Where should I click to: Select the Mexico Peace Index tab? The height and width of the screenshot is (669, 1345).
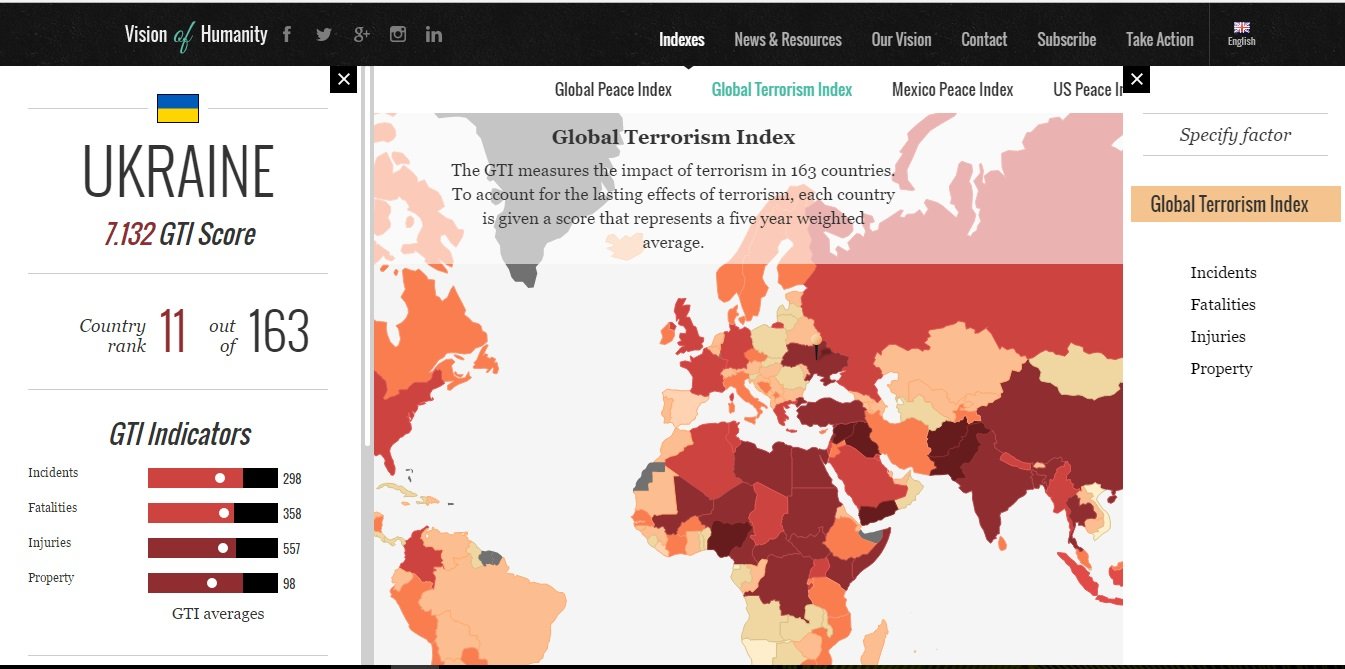click(x=952, y=90)
